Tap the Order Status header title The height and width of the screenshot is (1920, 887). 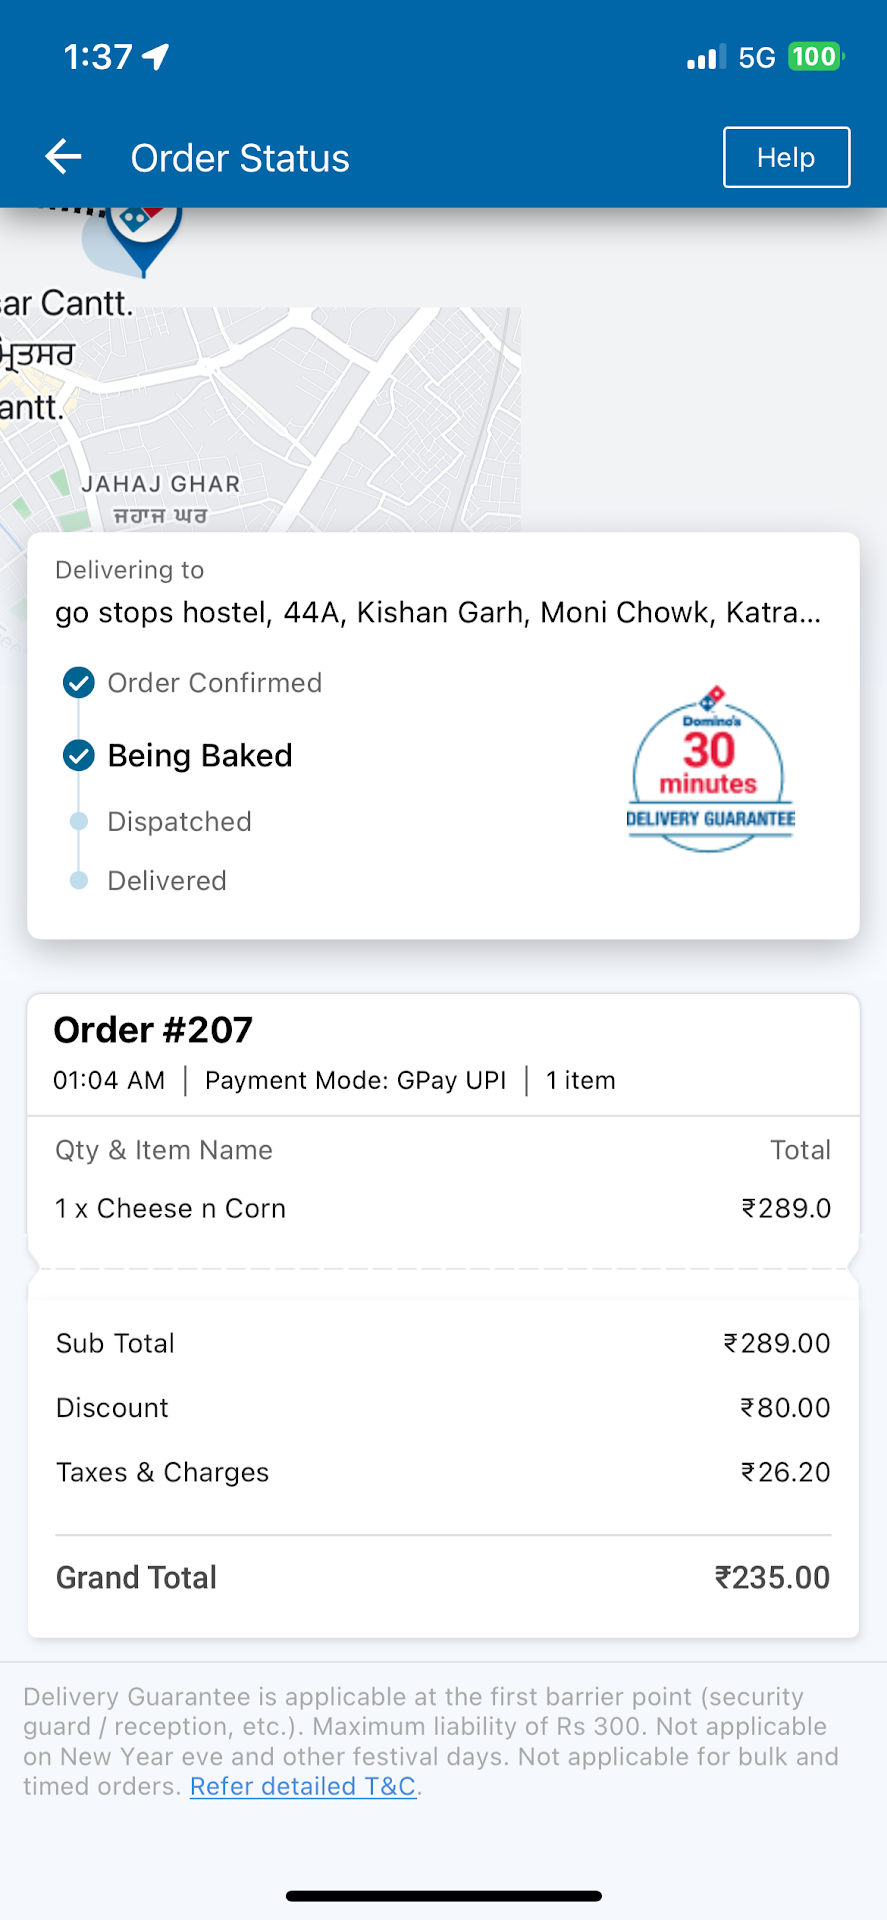[x=240, y=158]
